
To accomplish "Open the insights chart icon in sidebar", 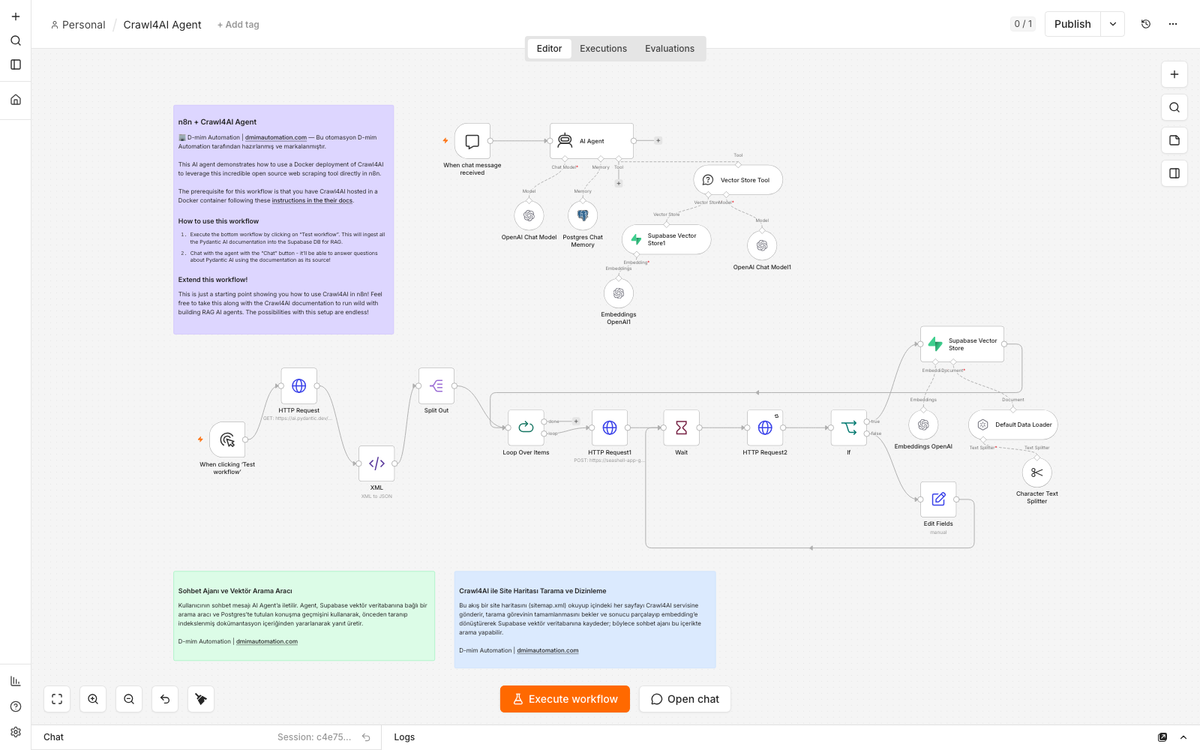I will point(15,681).
